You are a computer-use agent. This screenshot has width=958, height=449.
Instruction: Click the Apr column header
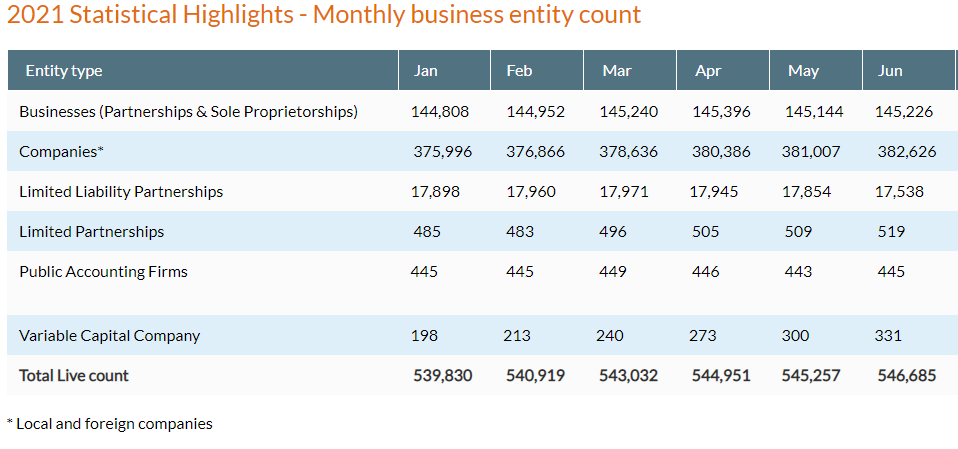tap(708, 71)
